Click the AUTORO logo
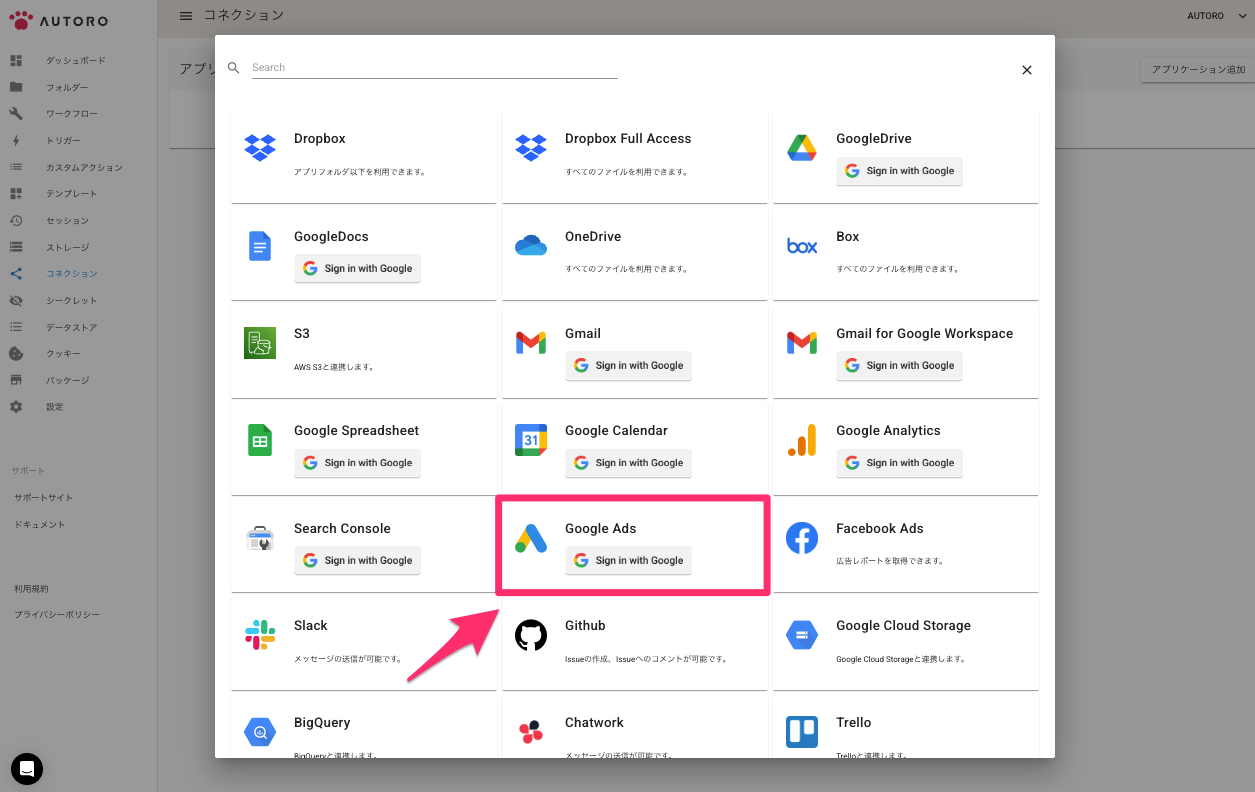Image resolution: width=1255 pixels, height=792 pixels. (x=58, y=20)
